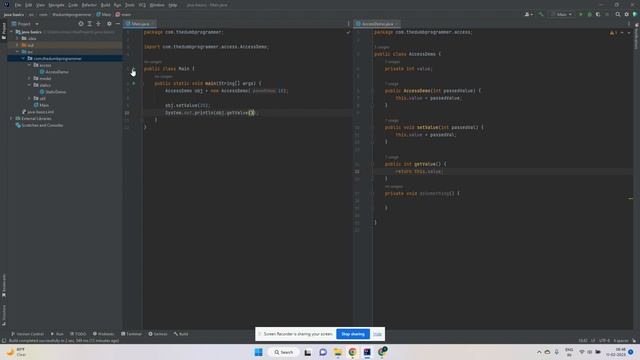Image resolution: width=640 pixels, height=360 pixels.
Task: Open the Edit menu
Action: (x=29, y=5)
